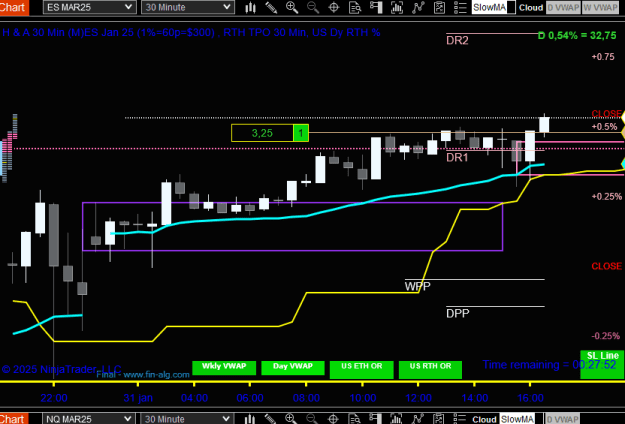Image resolution: width=625 pixels, height=424 pixels.
Task: Select the orange Chart tab of NQ window
Action: pyautogui.click(x=14, y=419)
